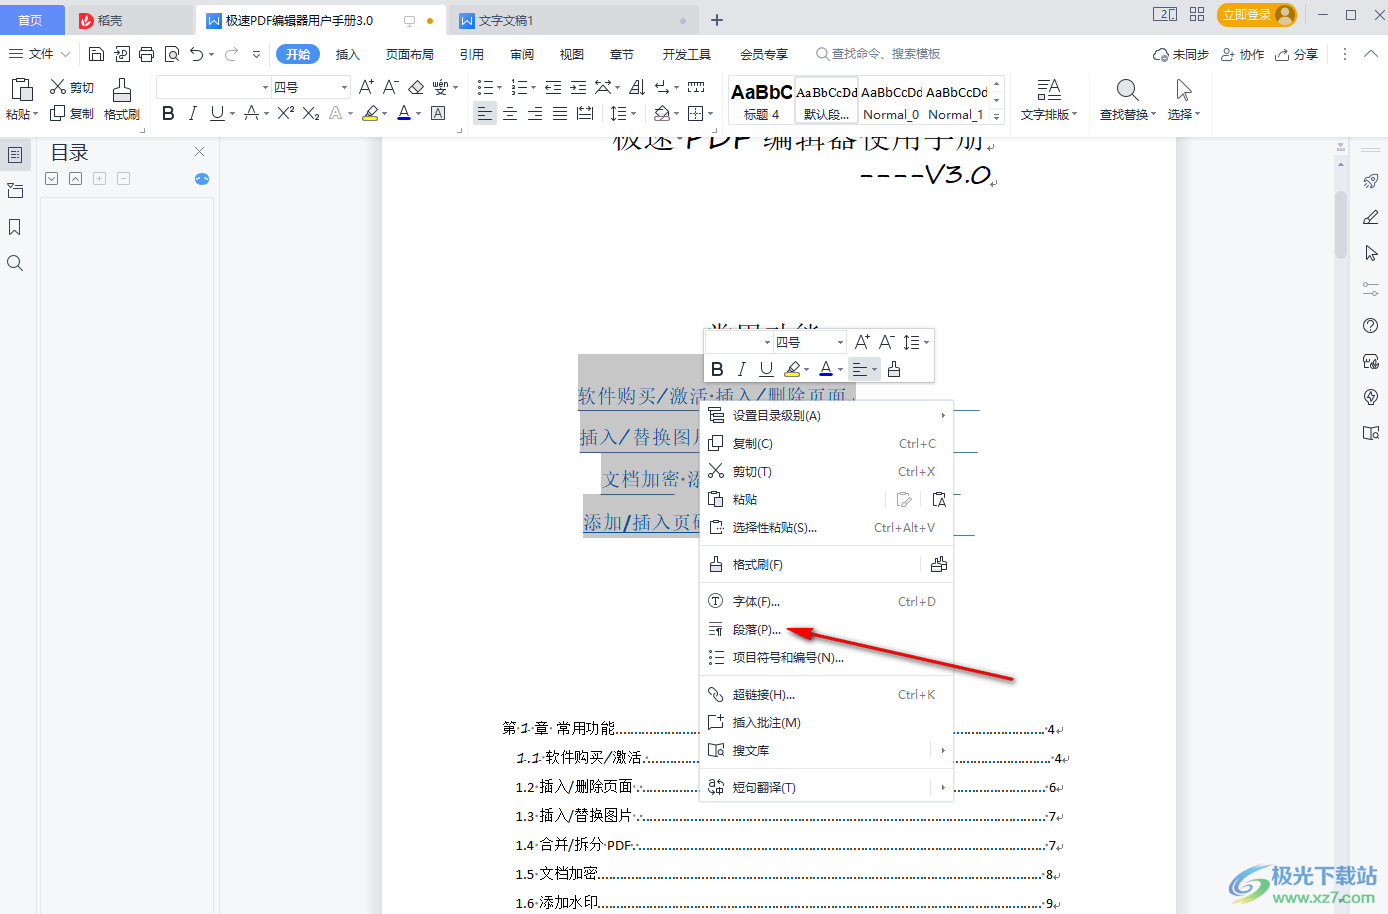Open the 文字文稿1 document tab
Viewport: 1388px width, 914px height.
pos(573,20)
